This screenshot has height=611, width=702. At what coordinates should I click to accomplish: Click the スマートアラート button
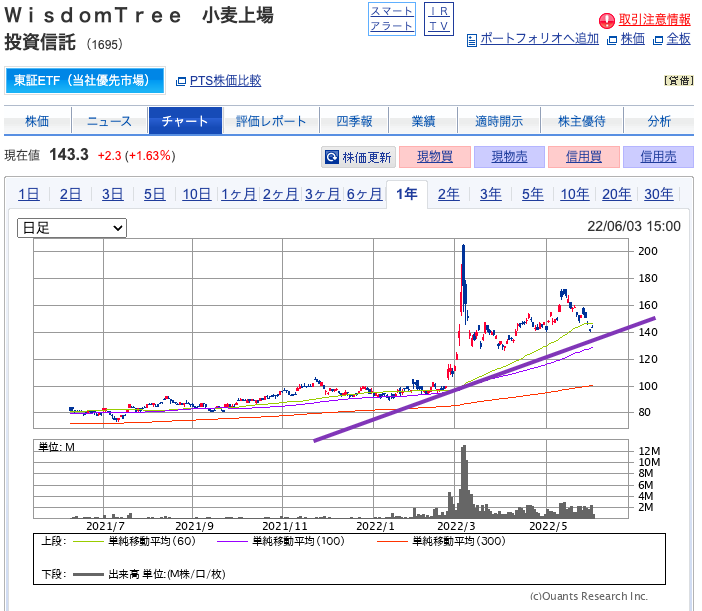pos(392,19)
